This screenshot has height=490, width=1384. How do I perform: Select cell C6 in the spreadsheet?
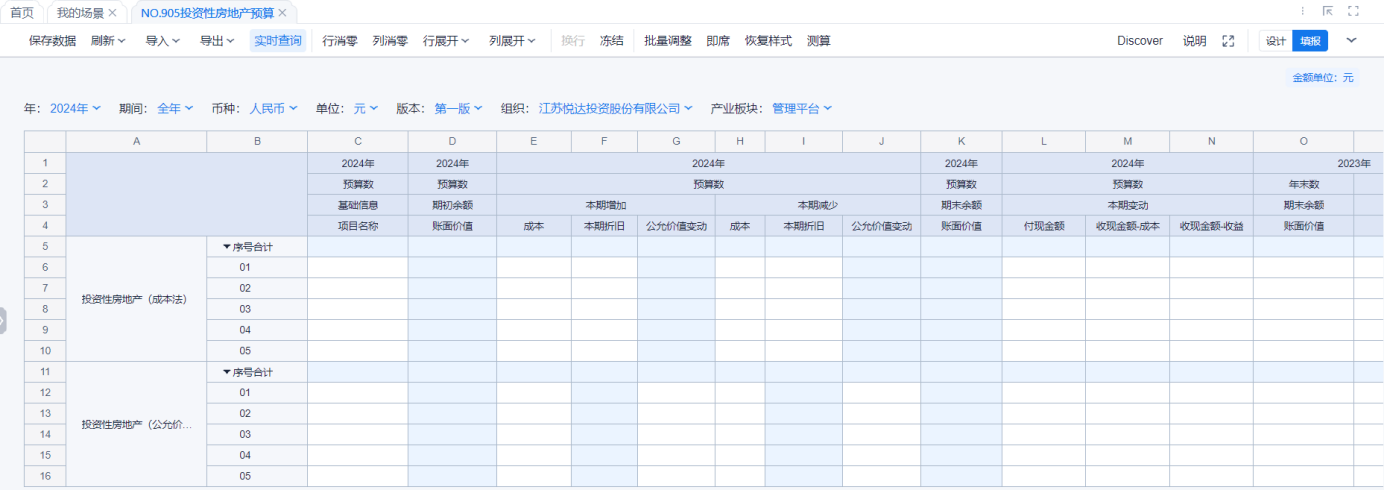357,267
